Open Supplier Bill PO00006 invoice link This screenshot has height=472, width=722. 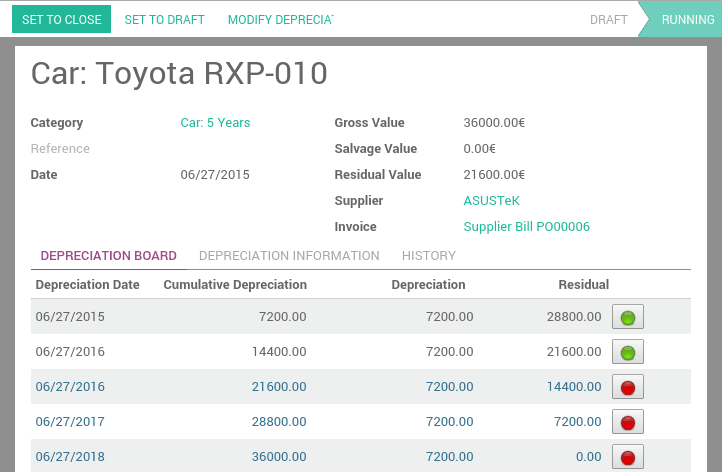(526, 227)
